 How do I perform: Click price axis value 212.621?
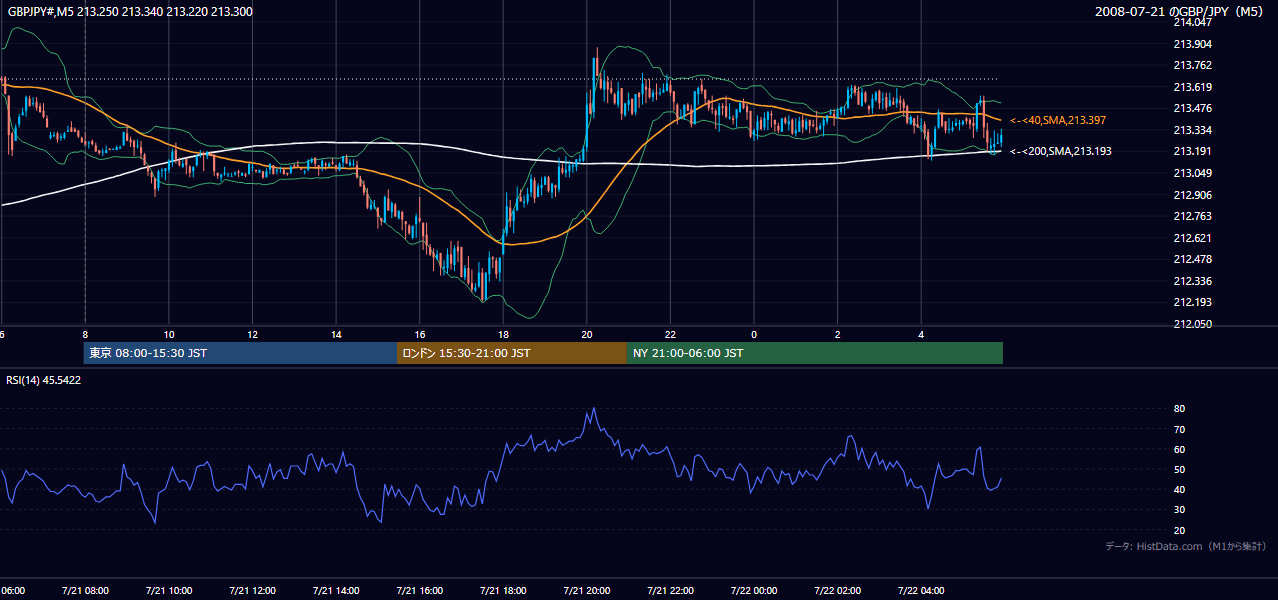coord(1192,238)
